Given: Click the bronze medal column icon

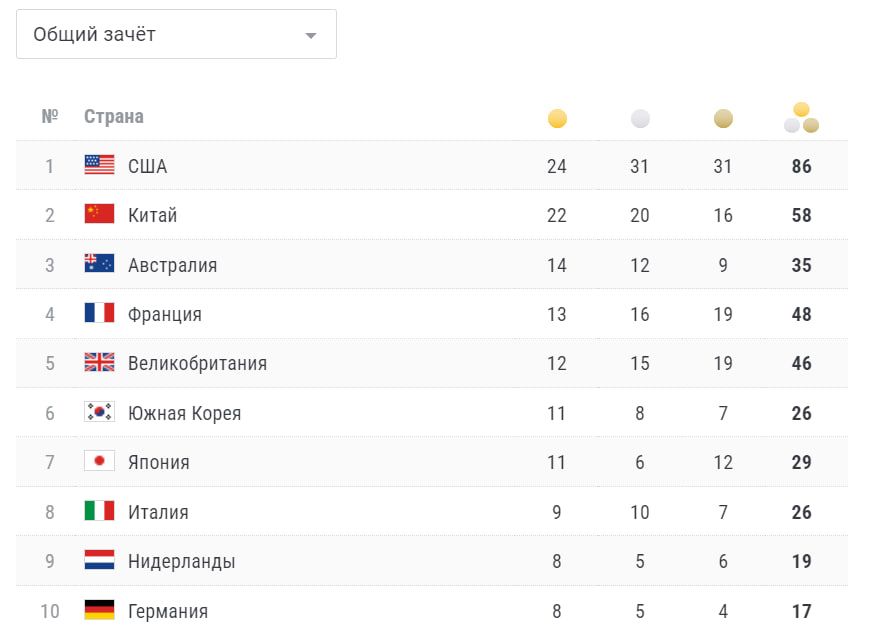Looking at the screenshot, I should [x=723, y=119].
